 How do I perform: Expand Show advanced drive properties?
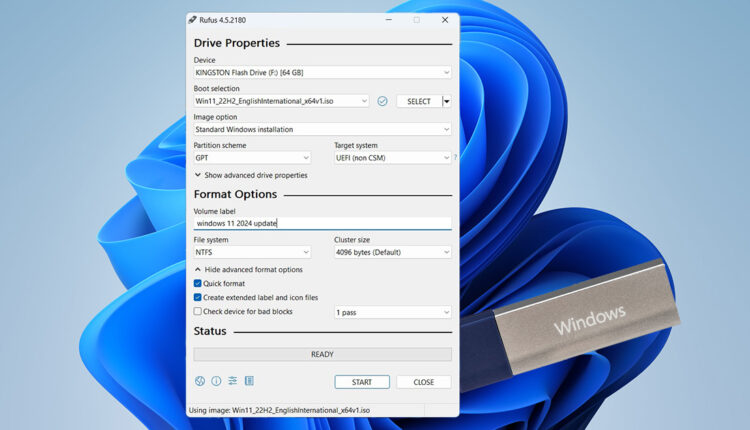[x=250, y=175]
